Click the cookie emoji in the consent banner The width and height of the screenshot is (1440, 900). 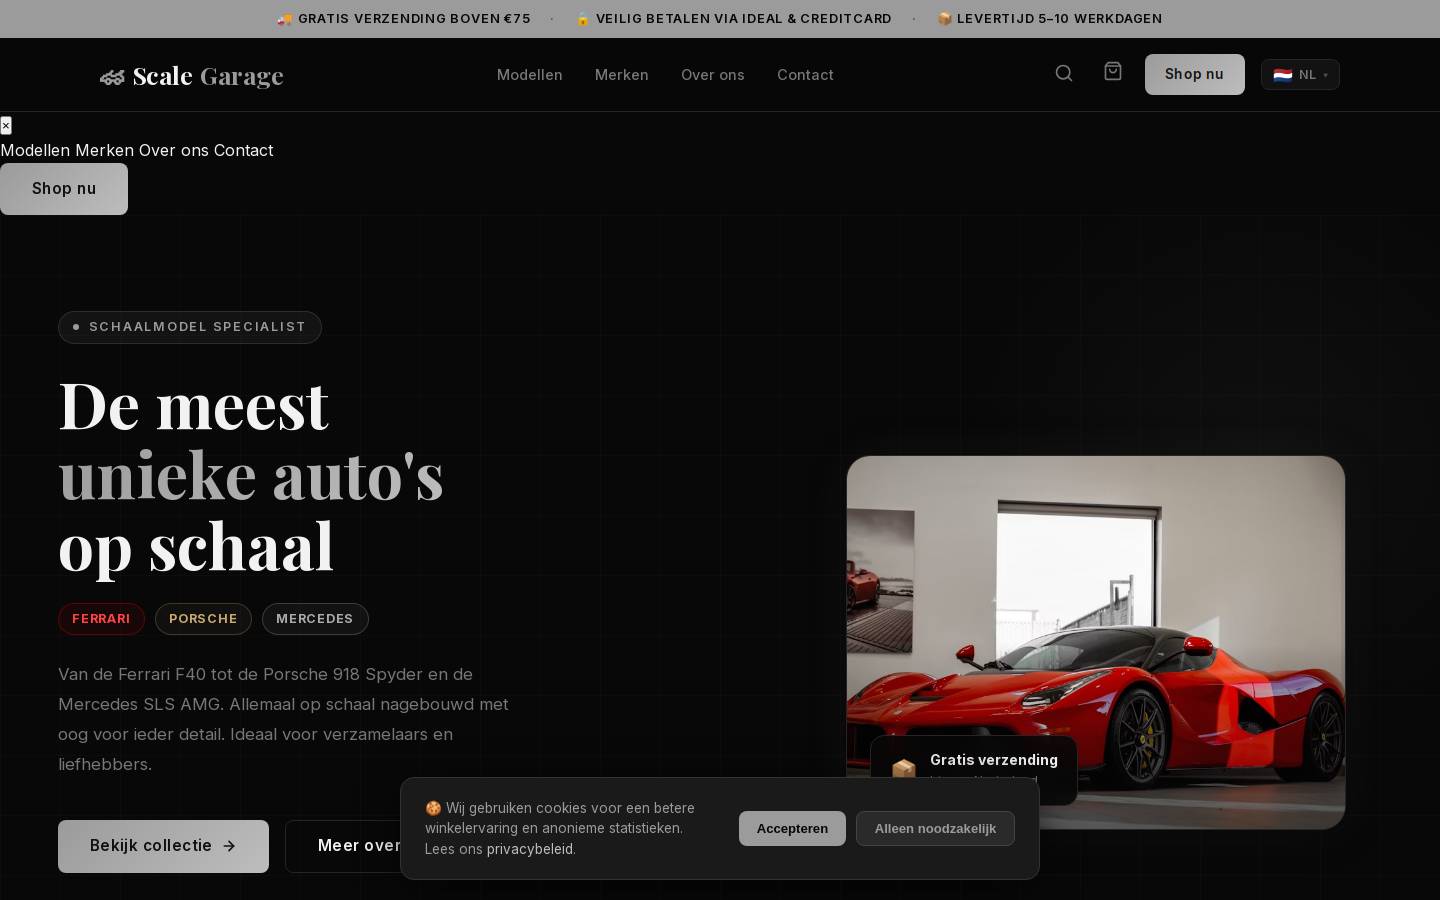tap(433, 808)
